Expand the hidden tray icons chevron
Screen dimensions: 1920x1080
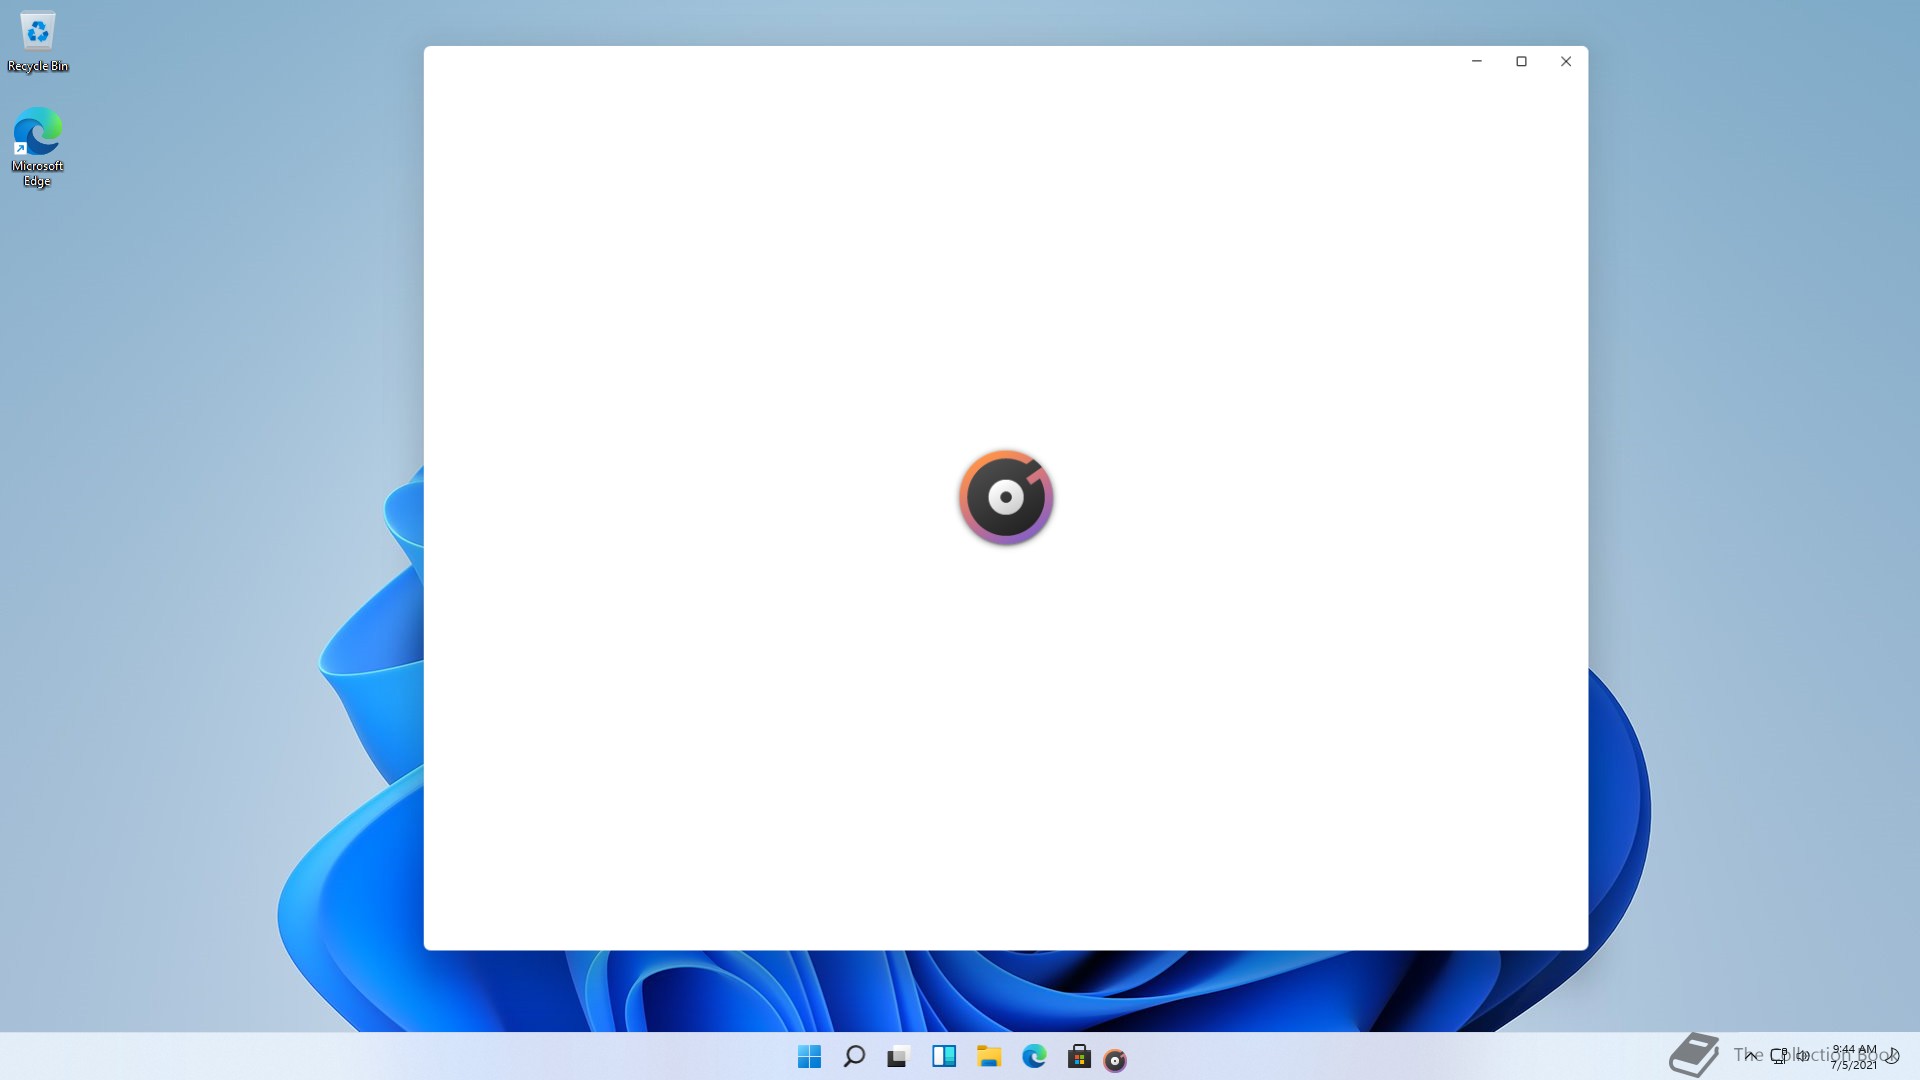[1751, 1056]
